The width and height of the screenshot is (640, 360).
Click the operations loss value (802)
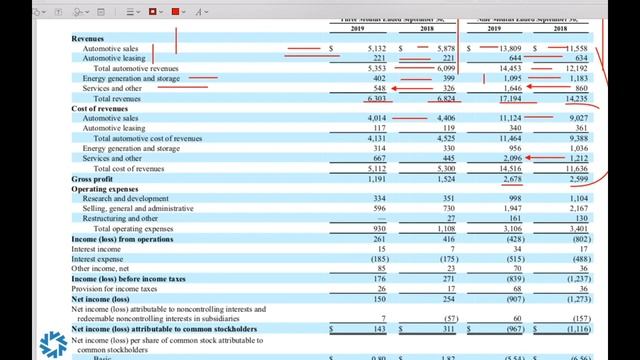pos(581,239)
